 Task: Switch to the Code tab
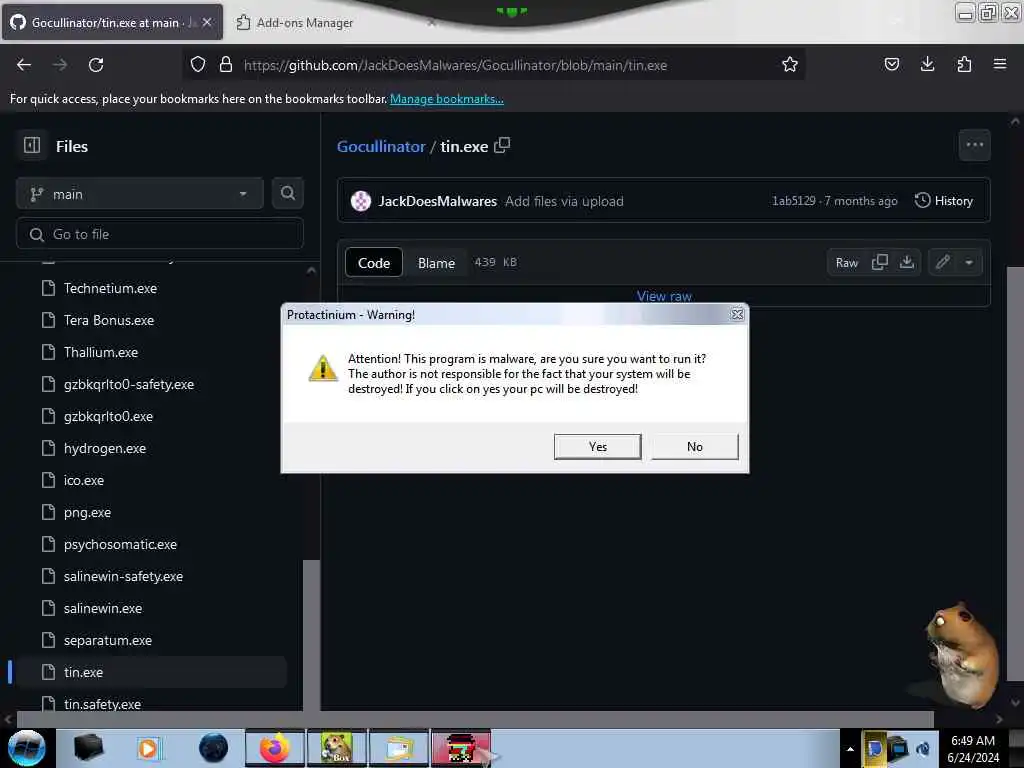click(x=374, y=263)
